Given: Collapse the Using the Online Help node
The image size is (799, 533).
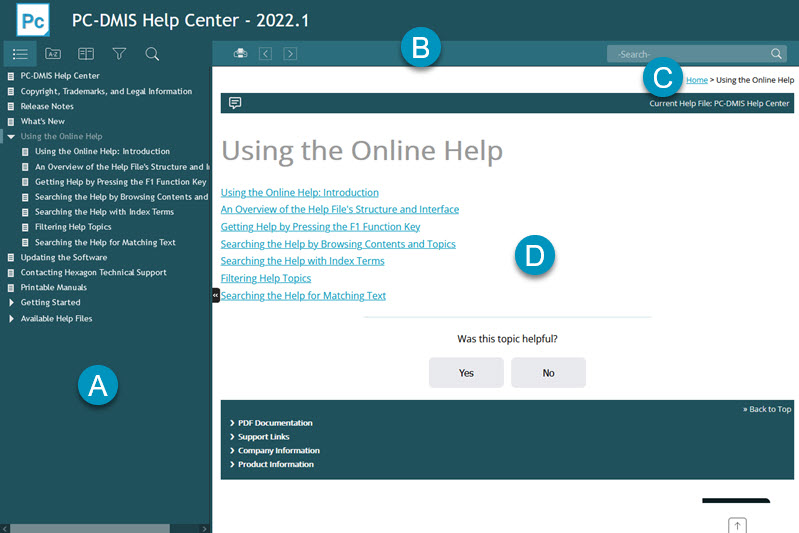Looking at the screenshot, I should pyautogui.click(x=10, y=136).
